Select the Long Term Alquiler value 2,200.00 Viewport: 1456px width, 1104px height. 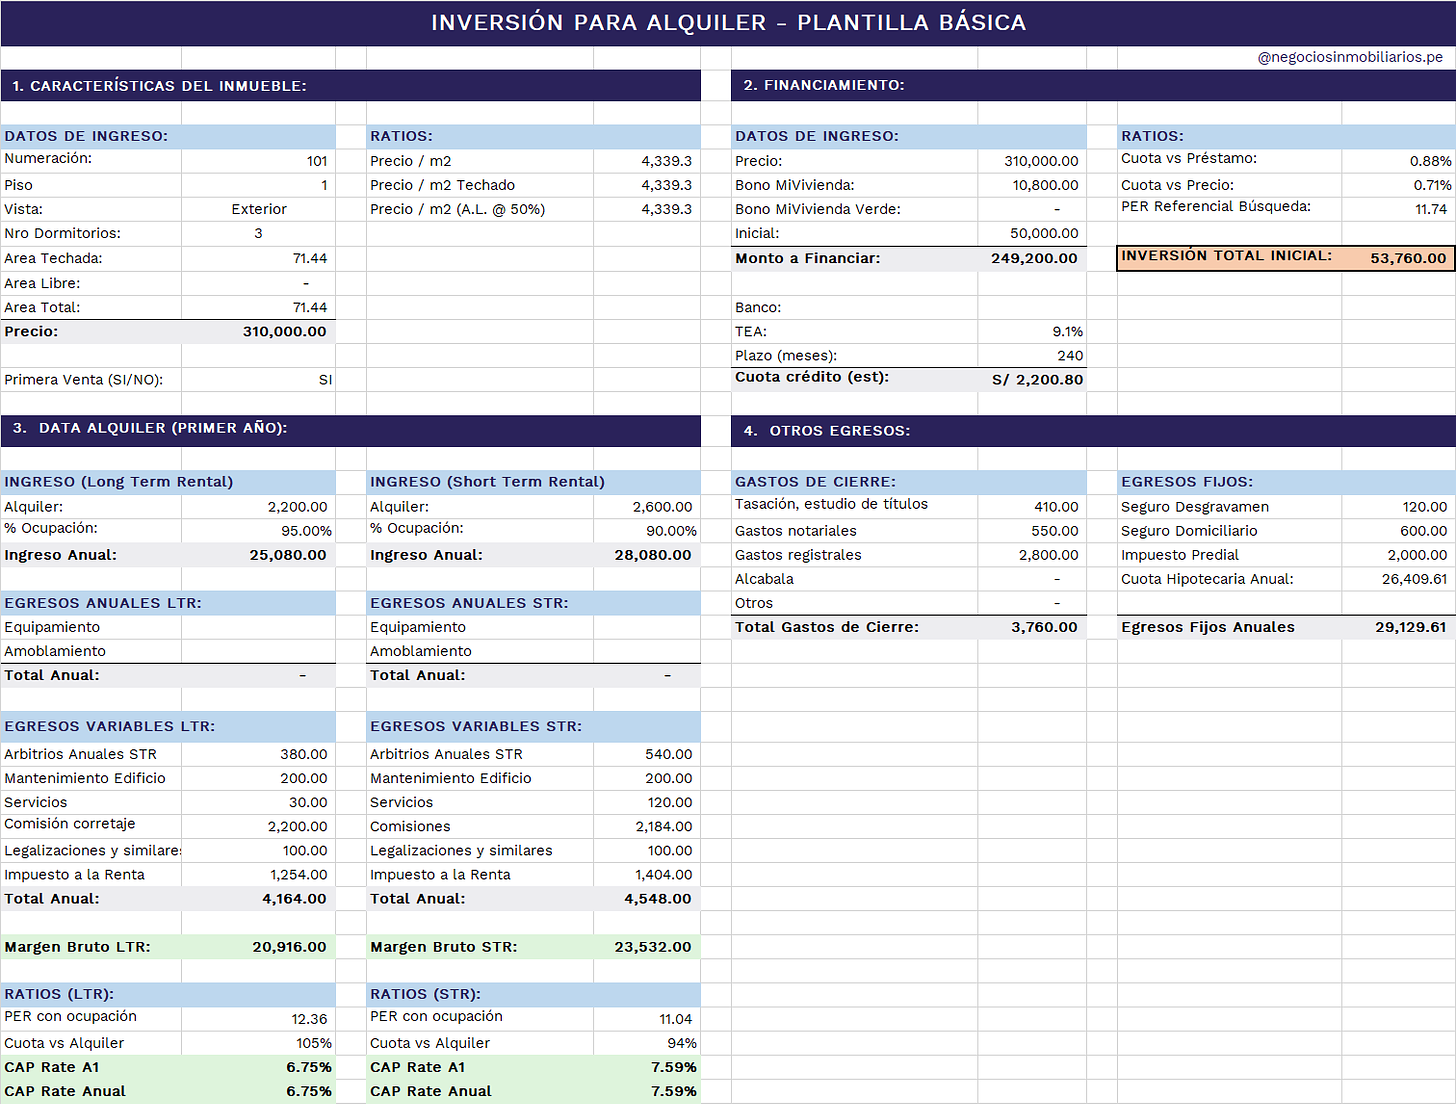(x=258, y=507)
